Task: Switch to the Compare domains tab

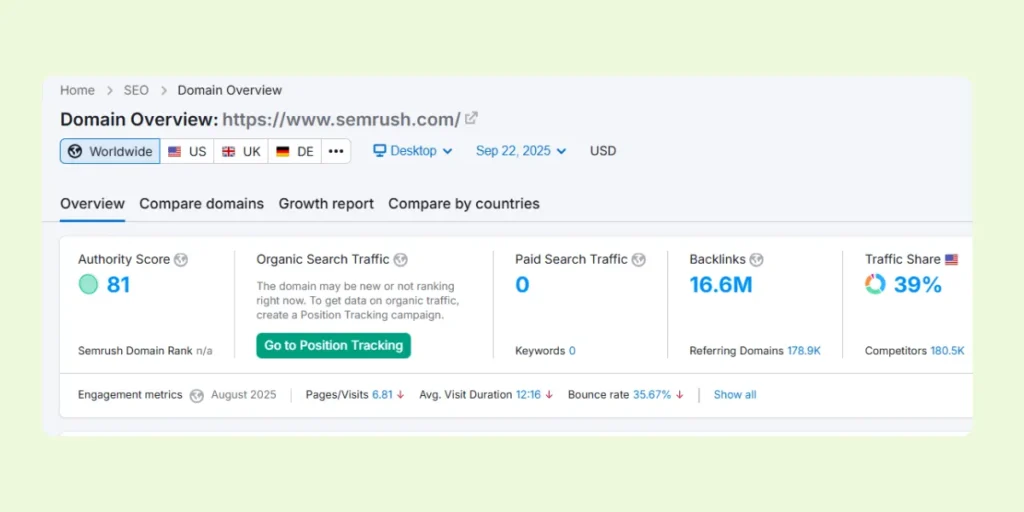Action: (202, 204)
